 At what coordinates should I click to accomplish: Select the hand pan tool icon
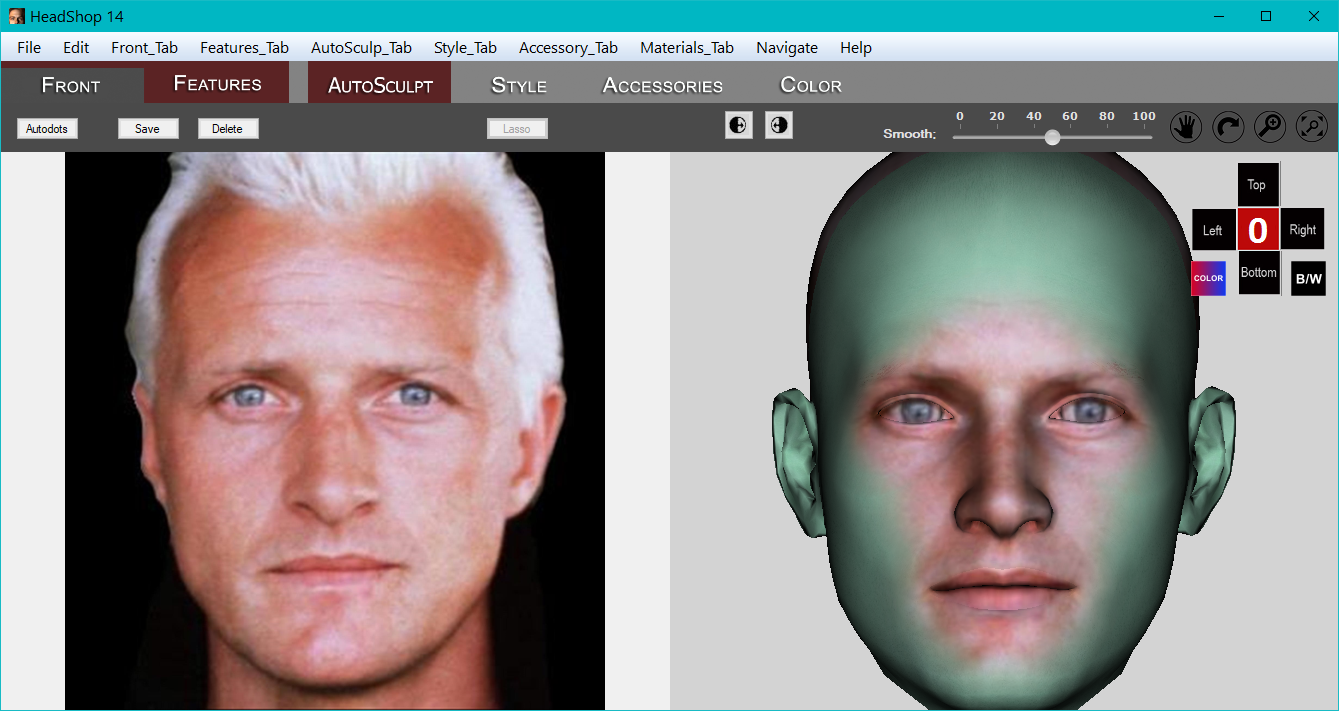(x=1186, y=126)
